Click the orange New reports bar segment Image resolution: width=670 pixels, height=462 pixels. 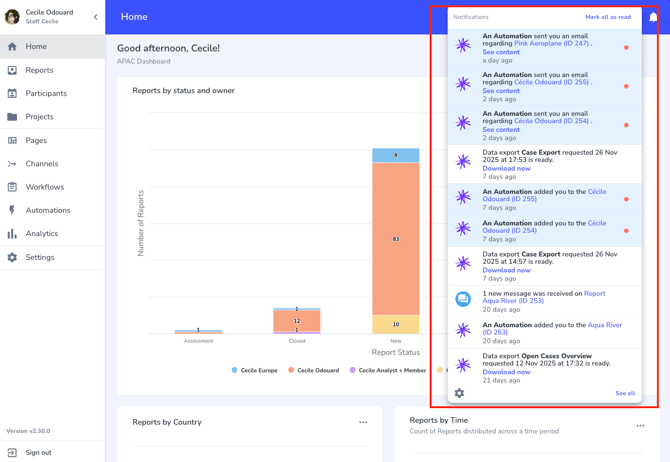click(396, 238)
